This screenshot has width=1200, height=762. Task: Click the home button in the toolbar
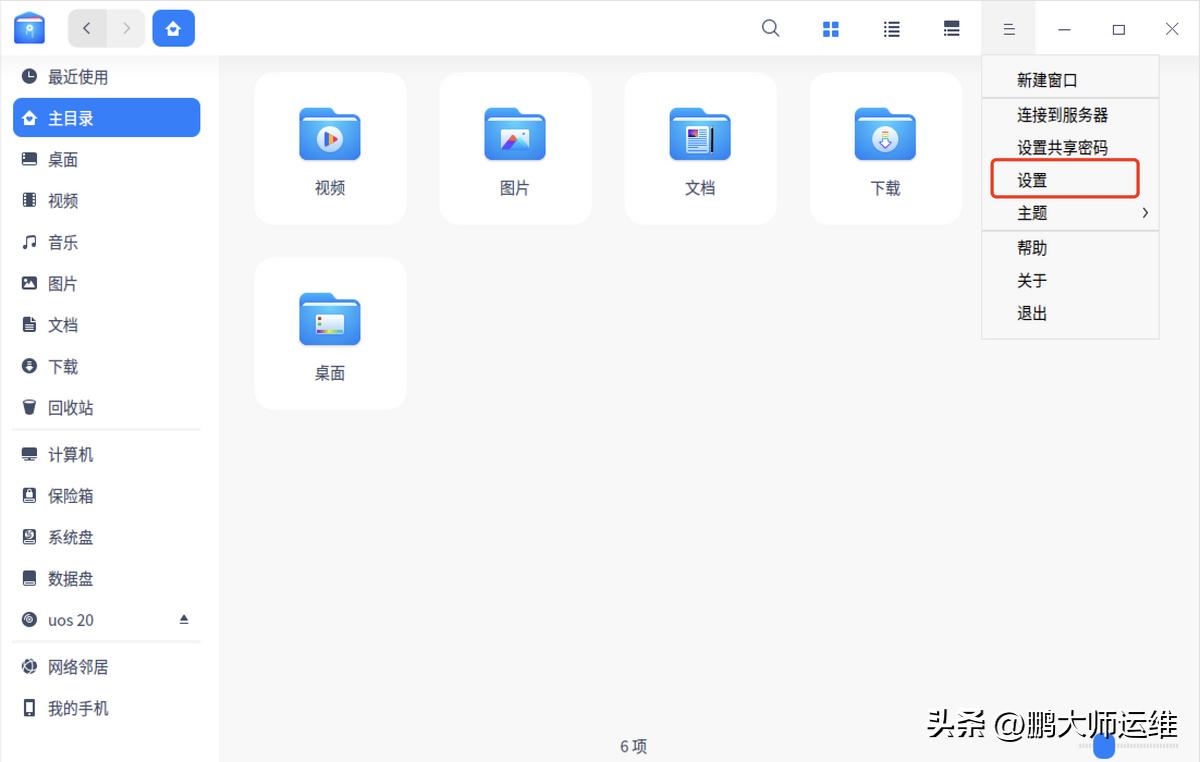click(x=173, y=29)
